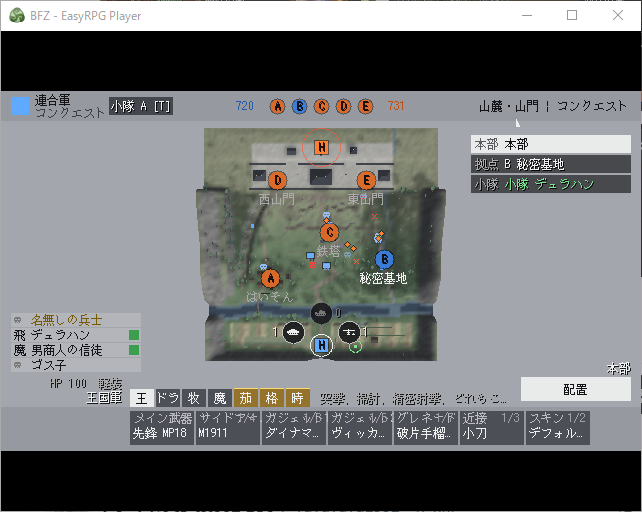Click green status square beside 男商人の信徒
Viewport: 642px width, 512px height.
tap(134, 350)
